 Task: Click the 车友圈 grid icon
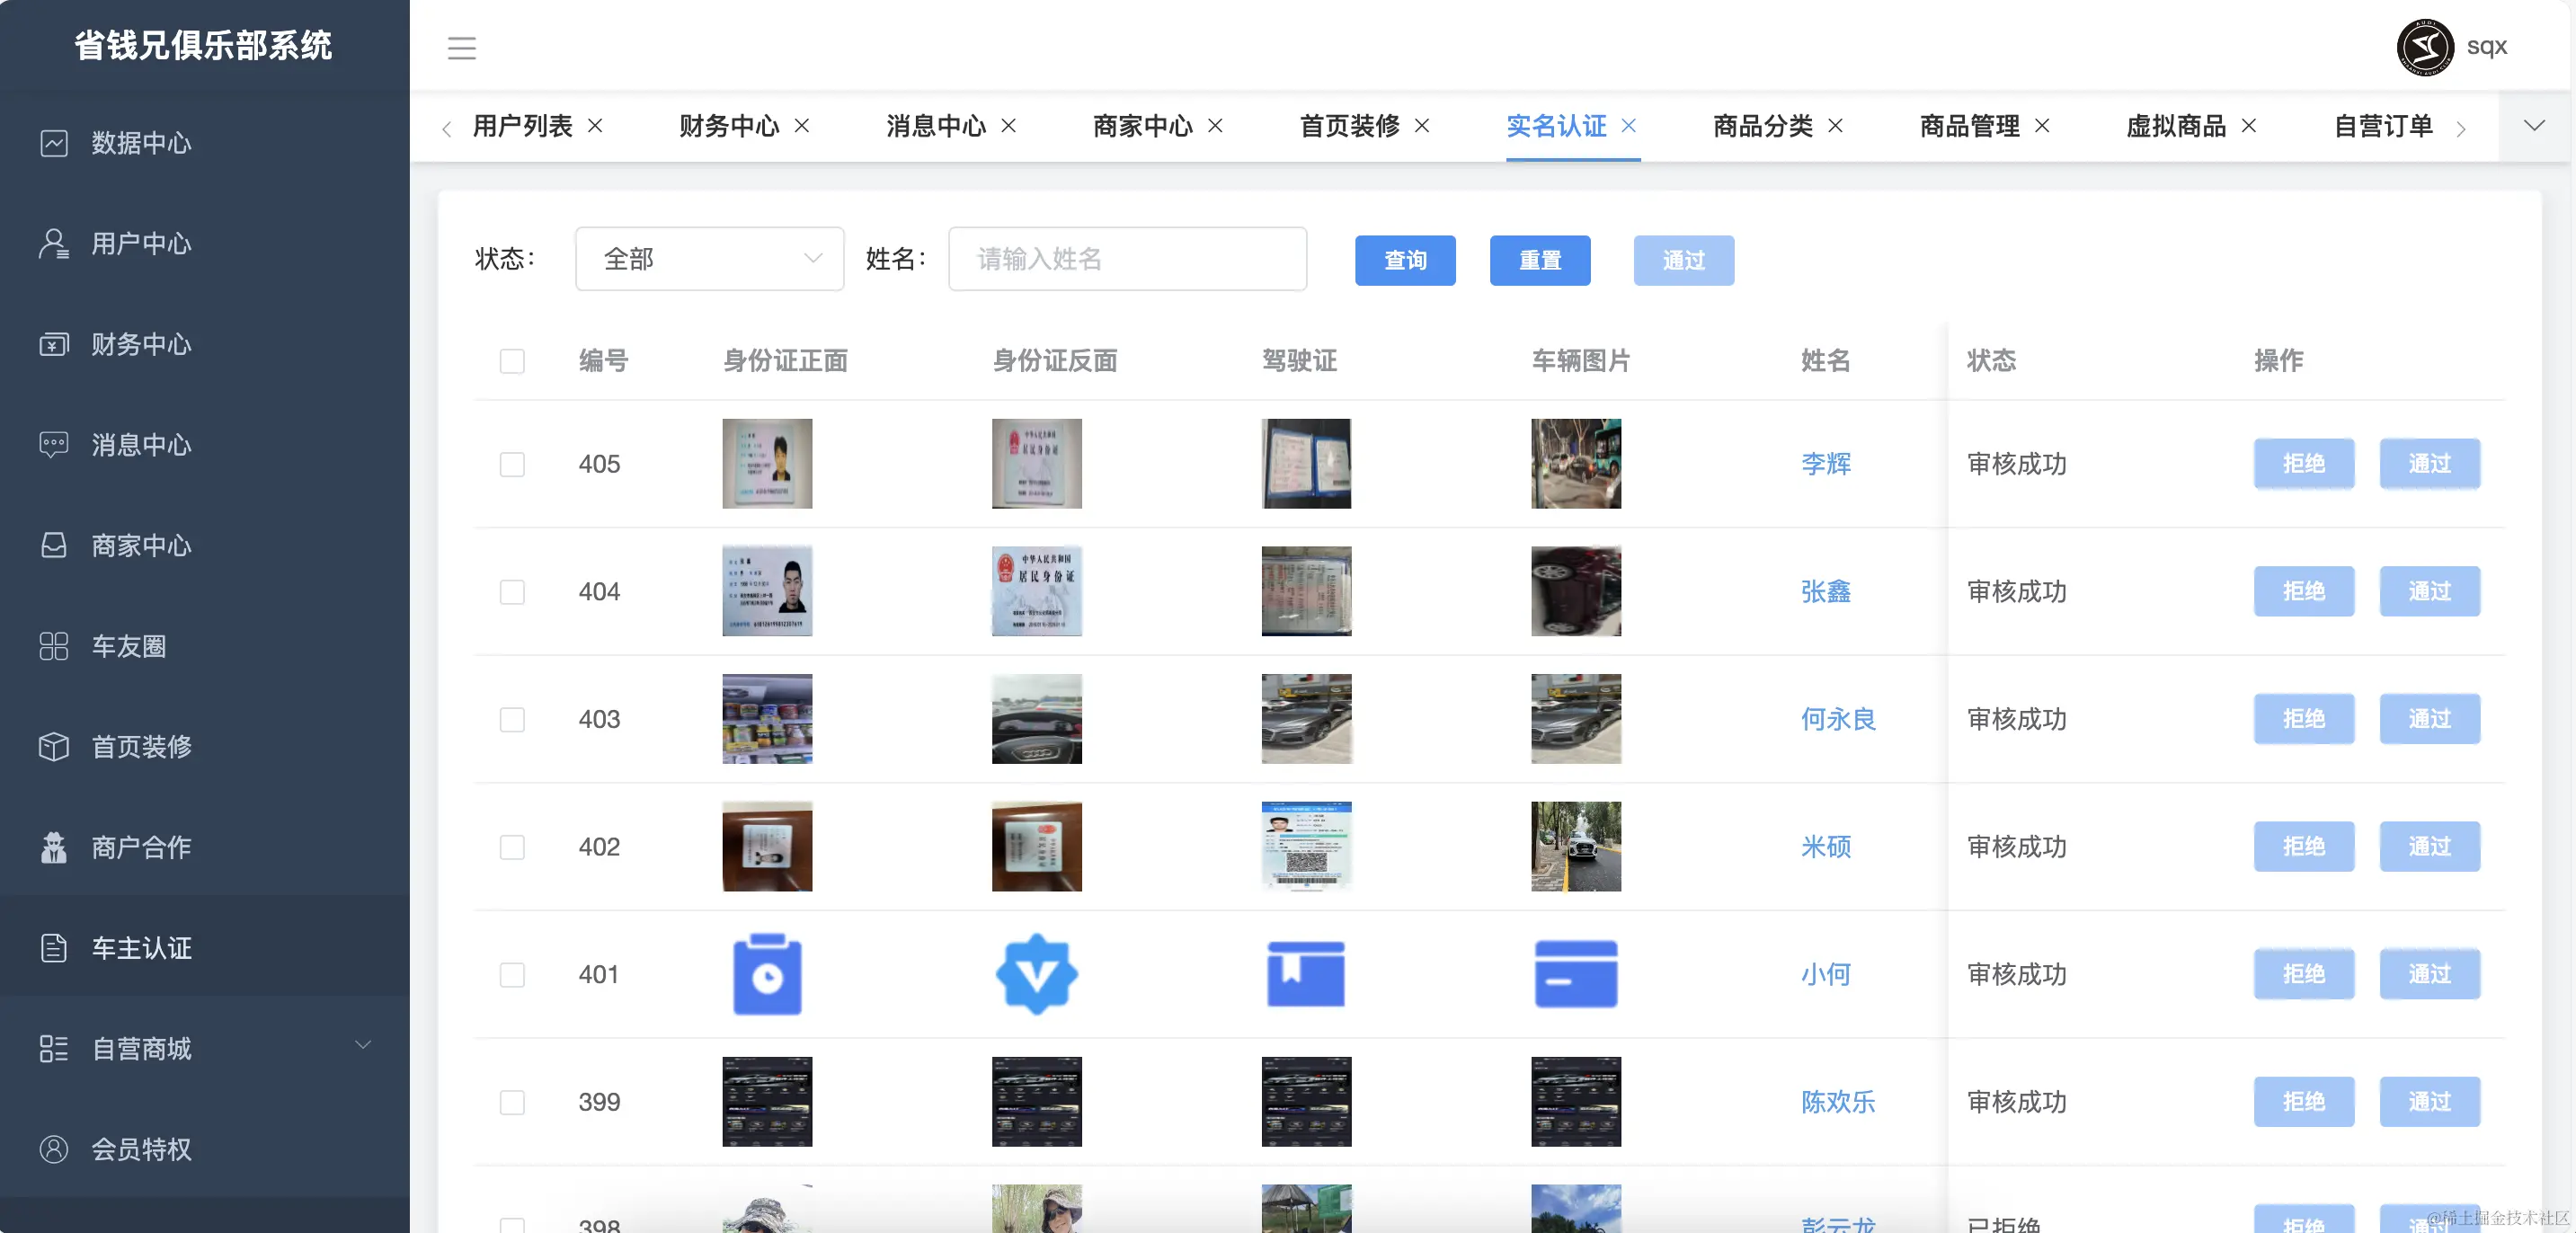(54, 646)
